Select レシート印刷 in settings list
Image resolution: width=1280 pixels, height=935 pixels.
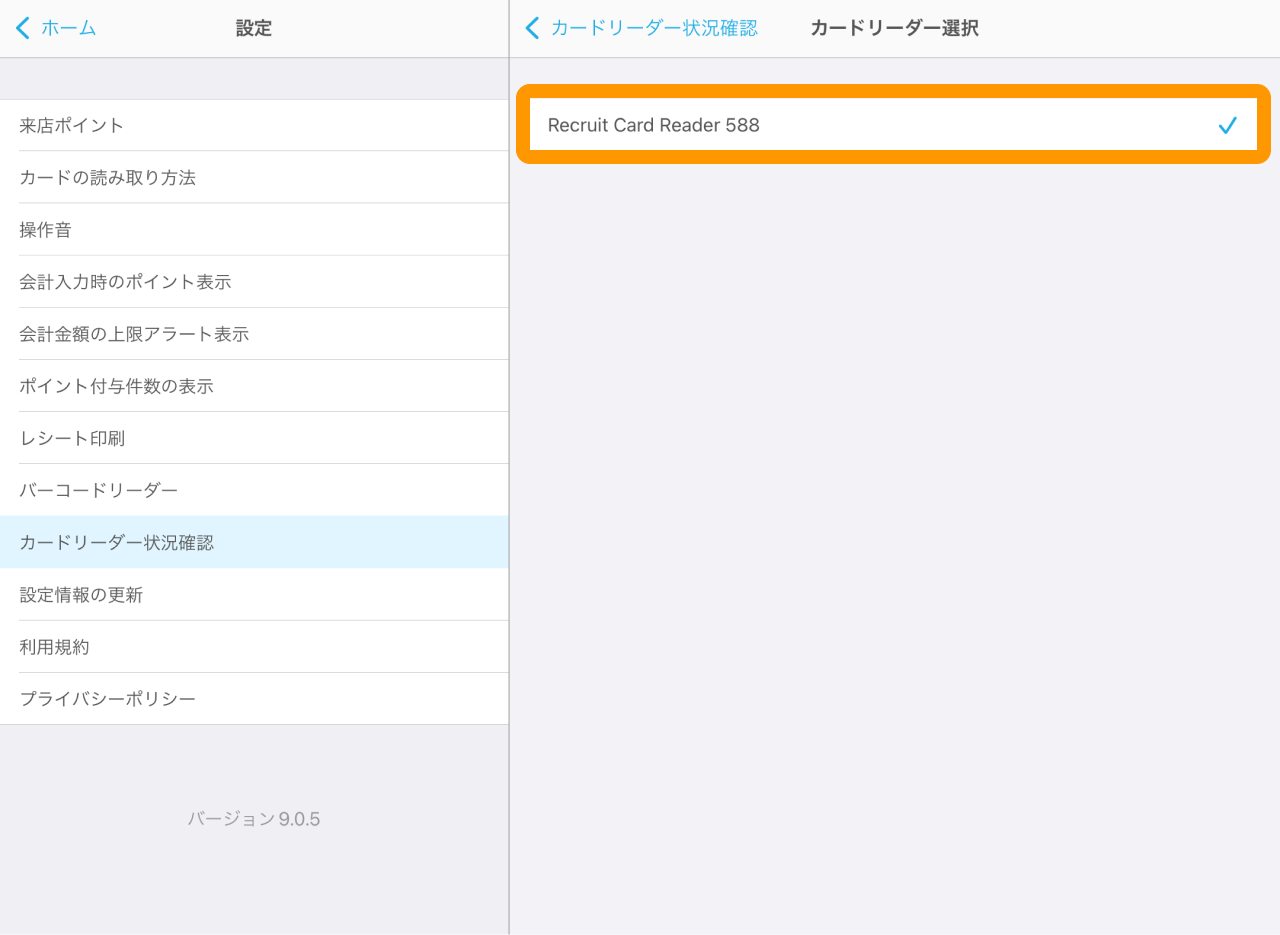tap(254, 437)
